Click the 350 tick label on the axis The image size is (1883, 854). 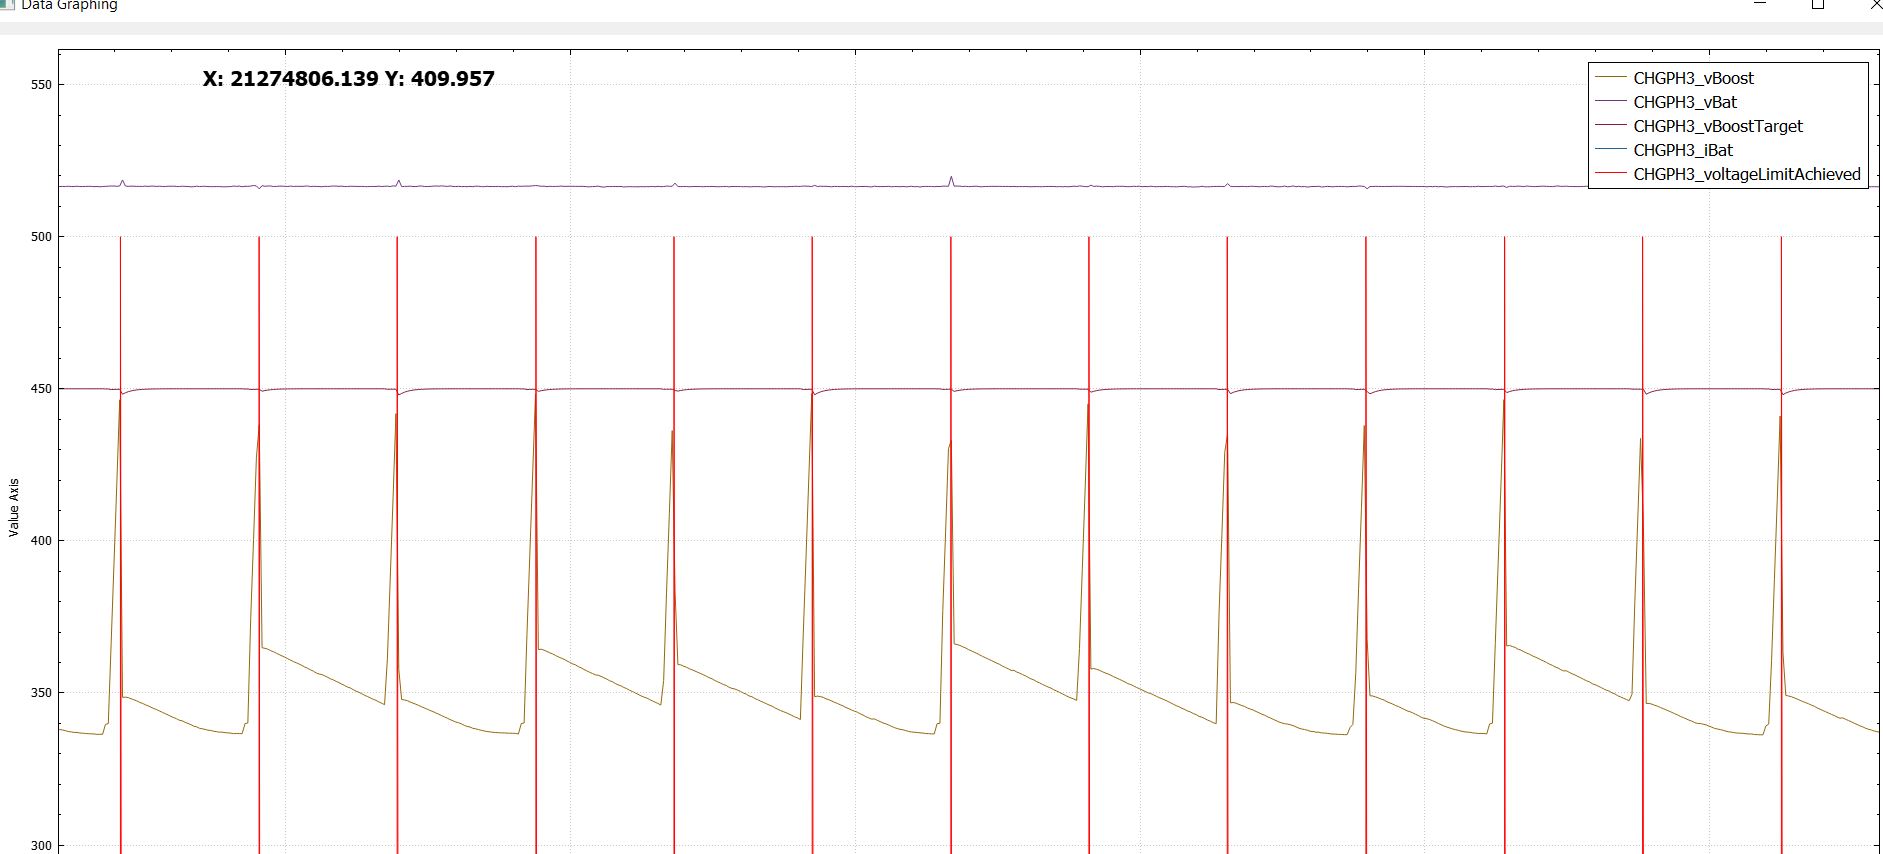41,693
